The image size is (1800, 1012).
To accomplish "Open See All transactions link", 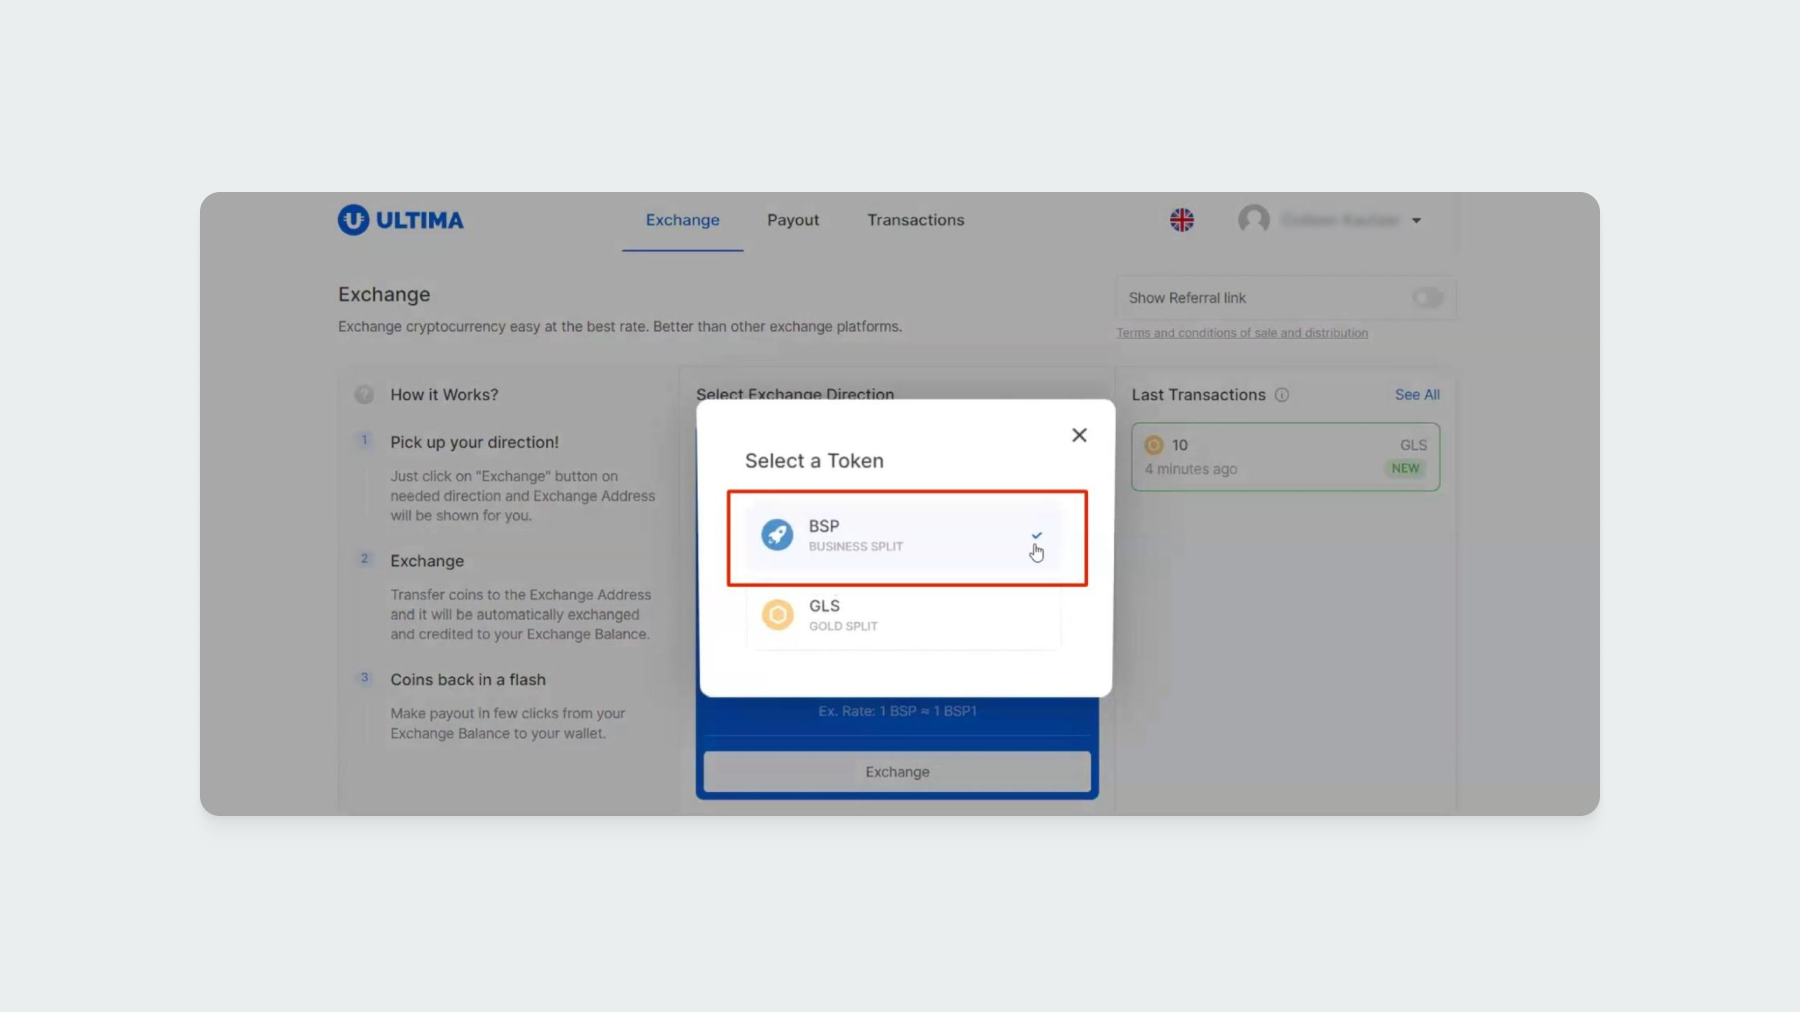I will tap(1417, 395).
